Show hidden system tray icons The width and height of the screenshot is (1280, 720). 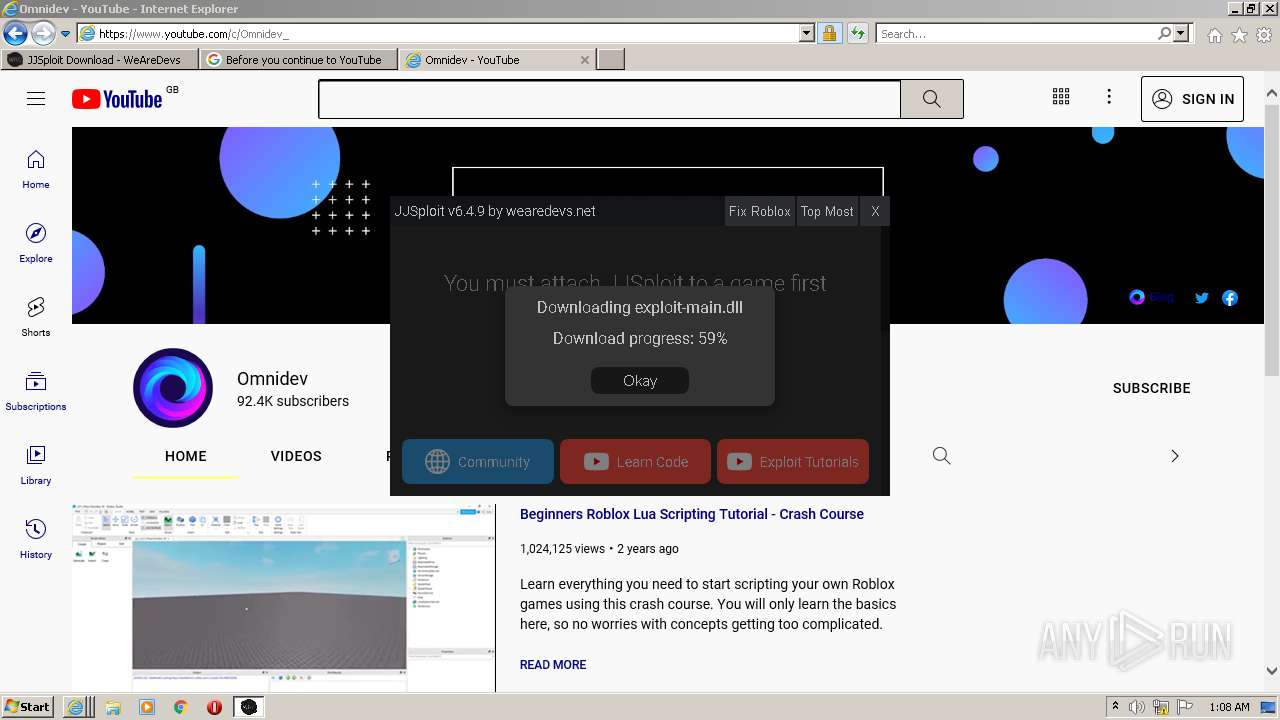[1115, 707]
